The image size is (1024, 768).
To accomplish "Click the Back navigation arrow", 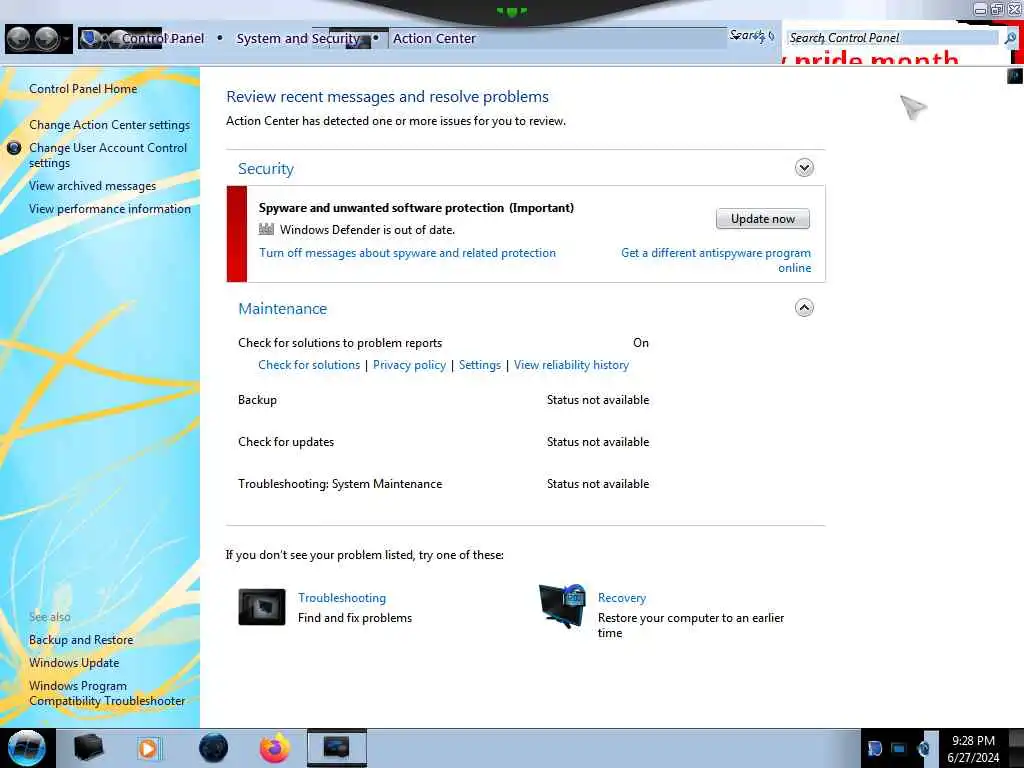I will pos(18,39).
